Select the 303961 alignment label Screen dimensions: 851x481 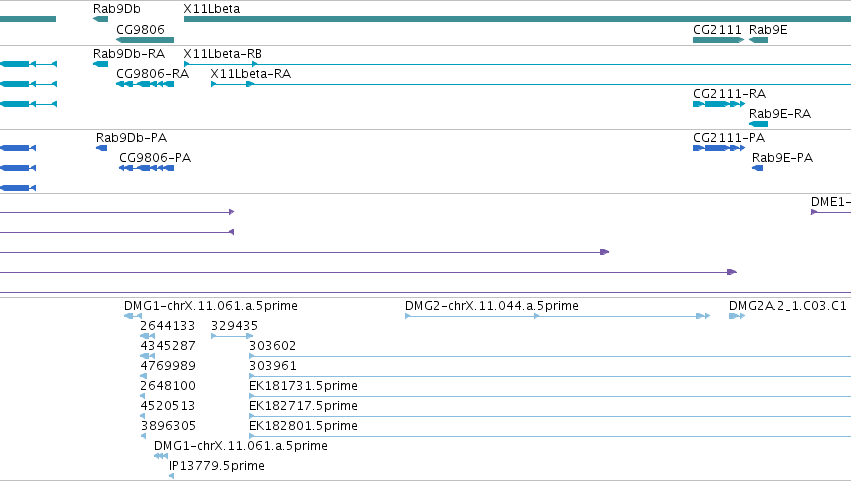click(272, 366)
